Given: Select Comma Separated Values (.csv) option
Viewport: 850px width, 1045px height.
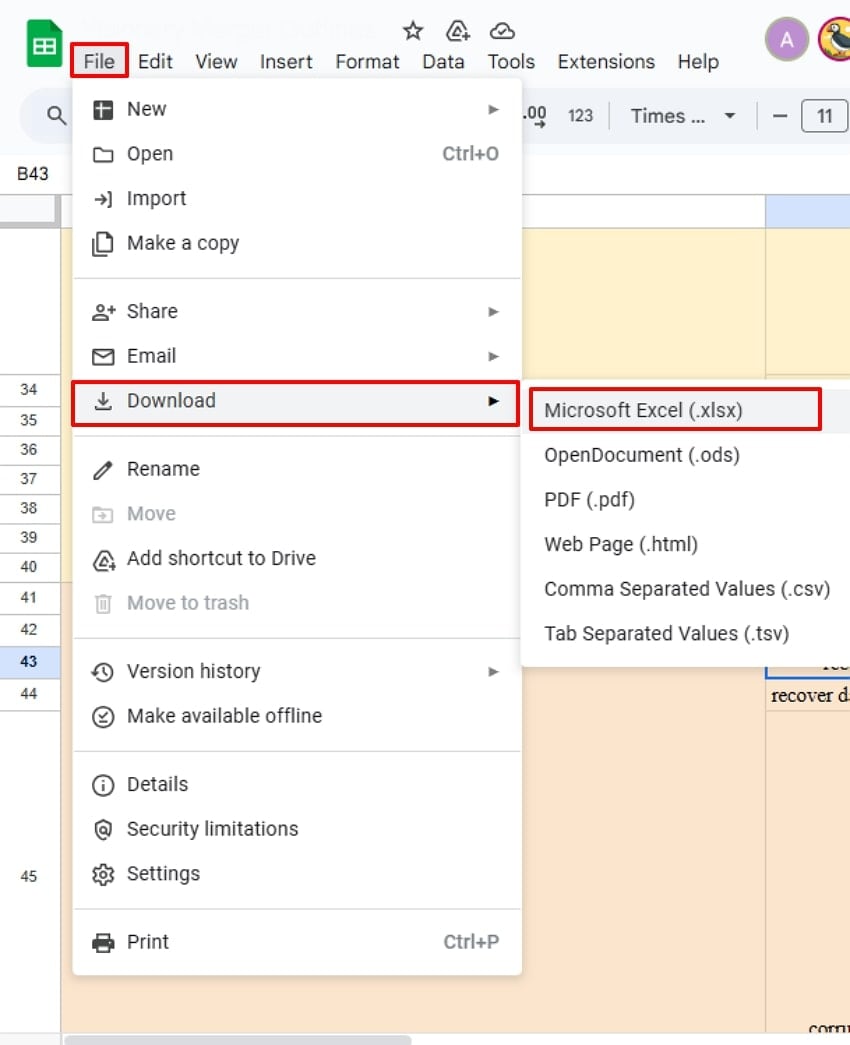Looking at the screenshot, I should click(687, 589).
